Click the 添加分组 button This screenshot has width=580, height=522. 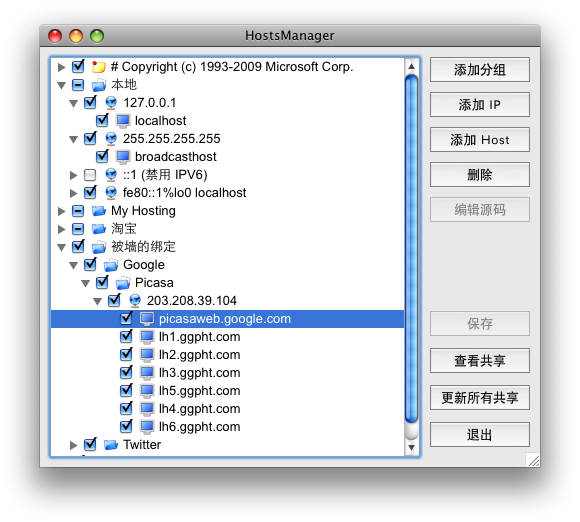pos(479,70)
